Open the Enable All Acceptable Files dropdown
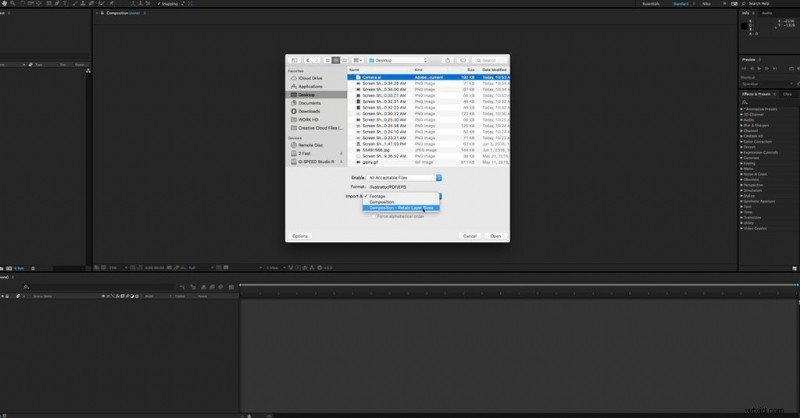 404,178
